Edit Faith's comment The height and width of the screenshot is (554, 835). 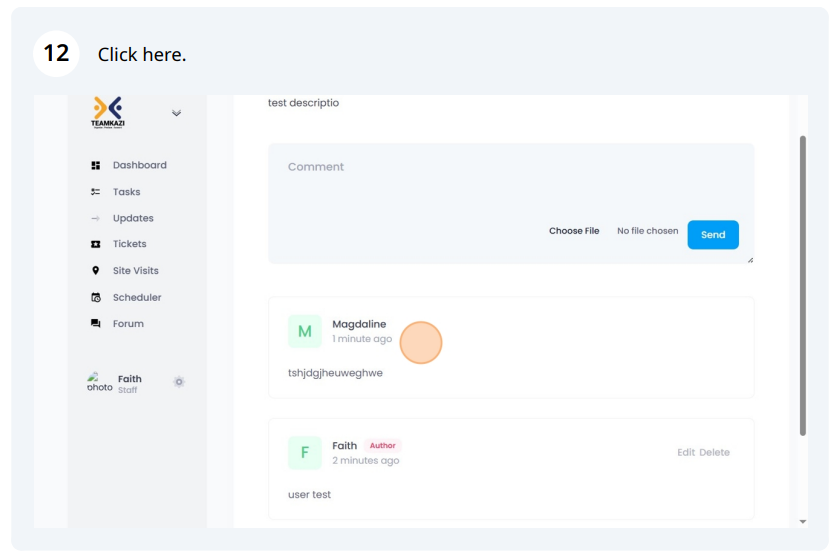pos(685,453)
